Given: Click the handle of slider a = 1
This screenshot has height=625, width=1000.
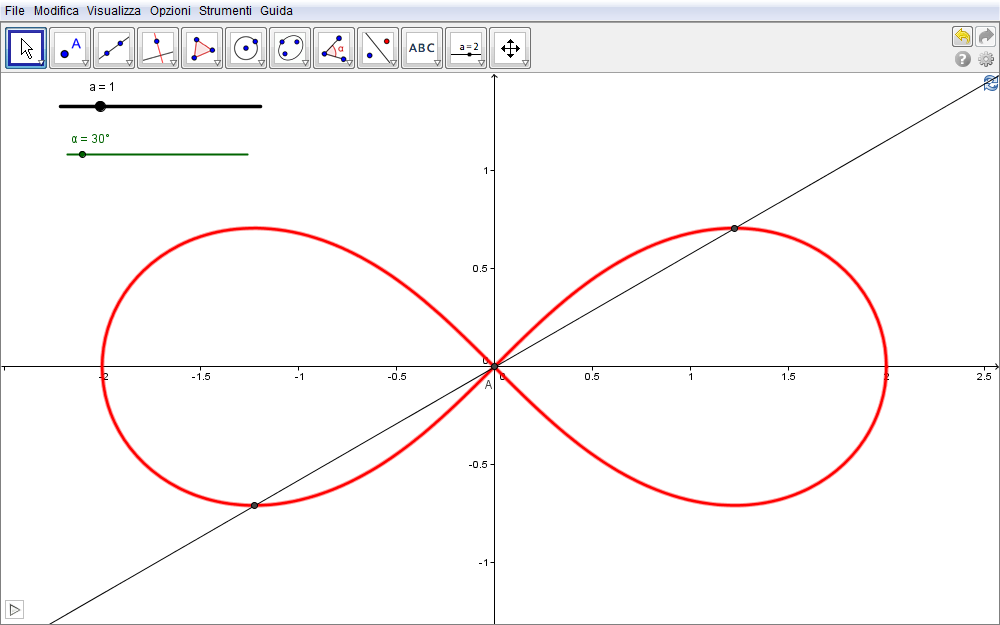Looking at the screenshot, I should click(x=100, y=106).
